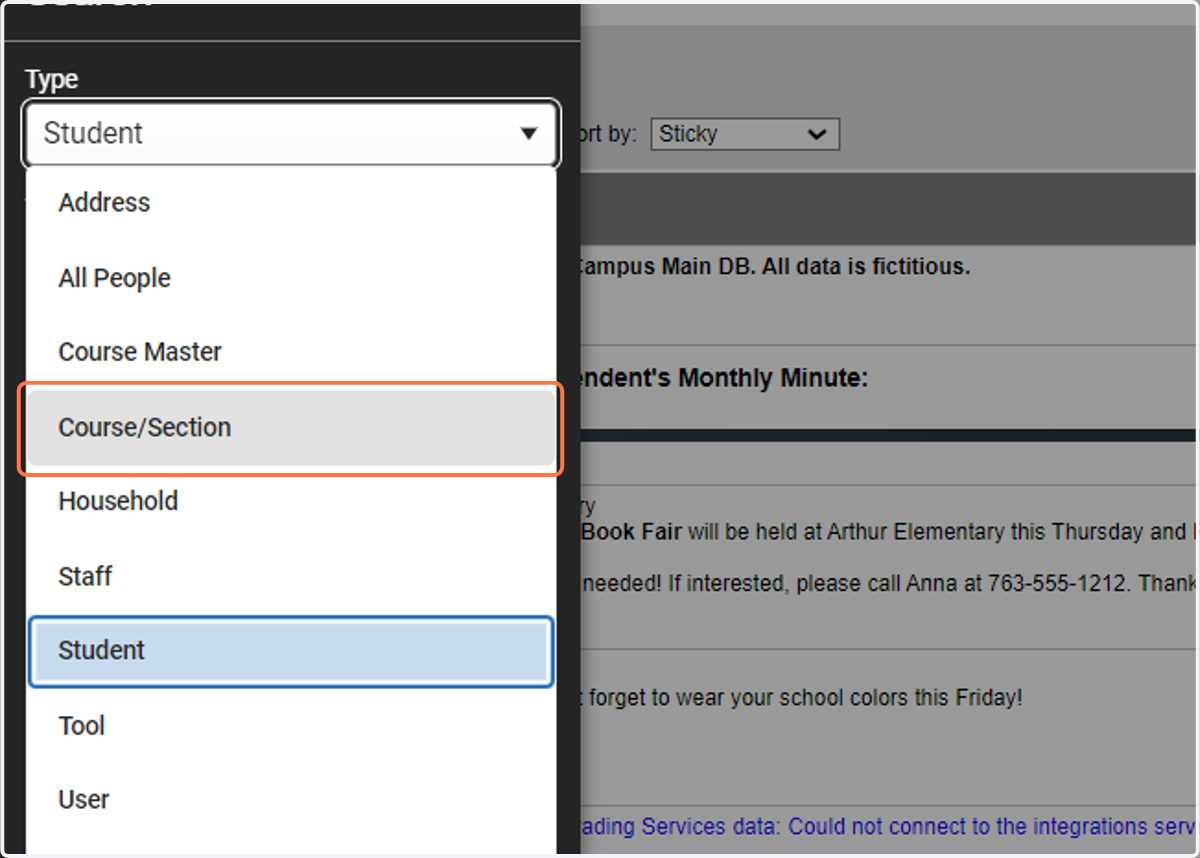Click the integrations connection error message
Screen dimensions: 1200x858
[x=888, y=827]
